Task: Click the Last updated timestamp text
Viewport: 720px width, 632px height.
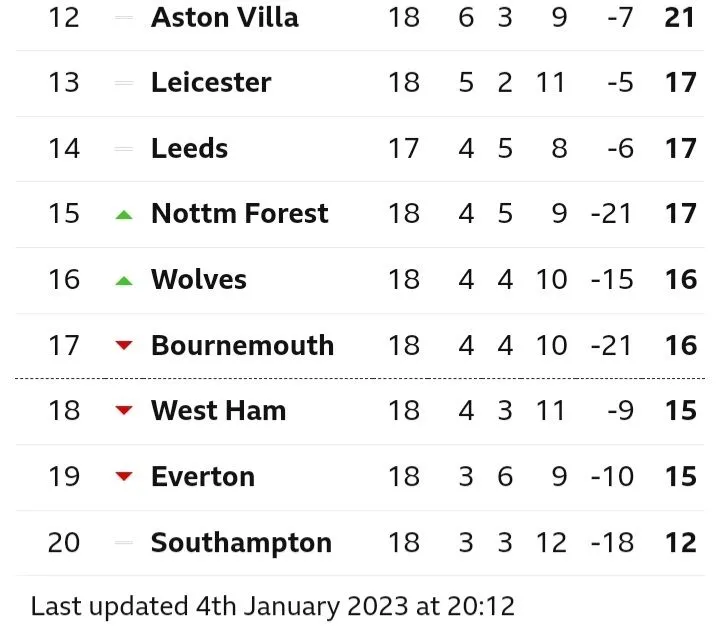Action: point(272,606)
